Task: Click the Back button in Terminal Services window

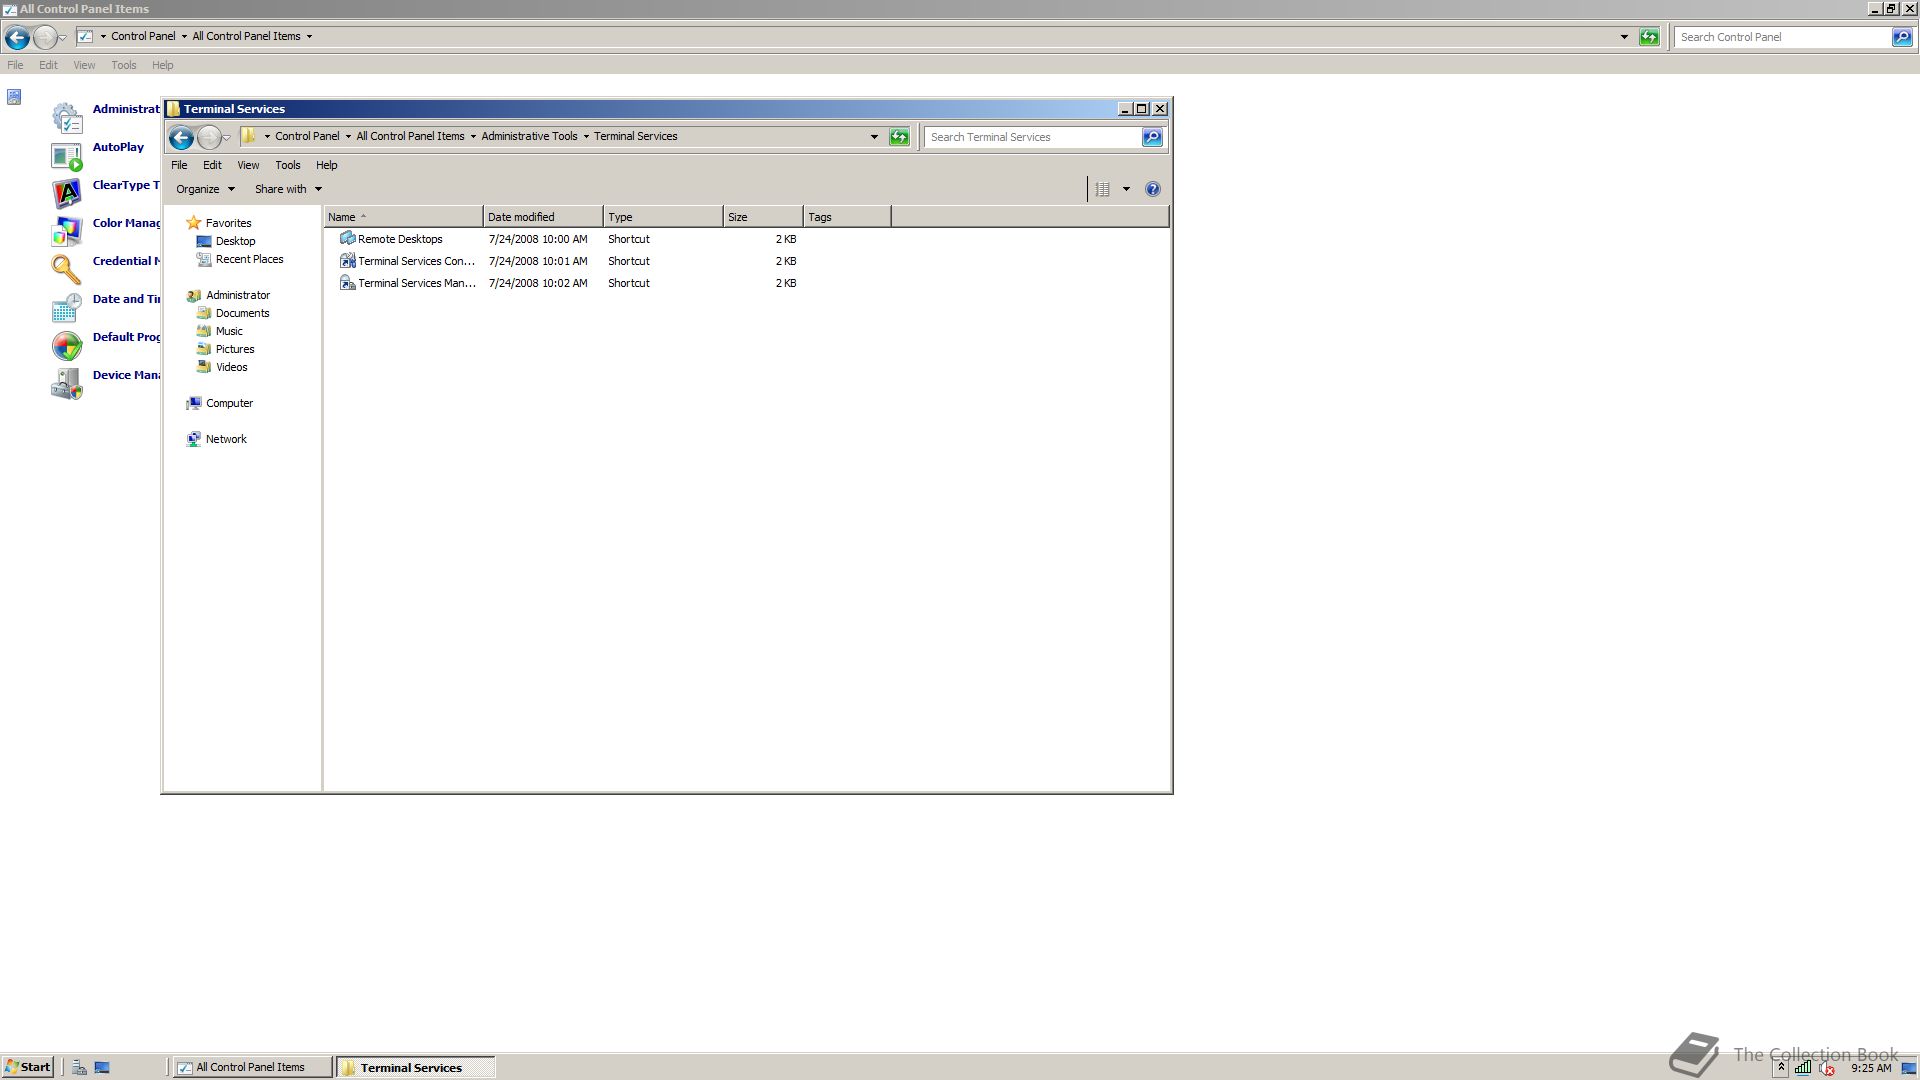Action: (x=181, y=137)
